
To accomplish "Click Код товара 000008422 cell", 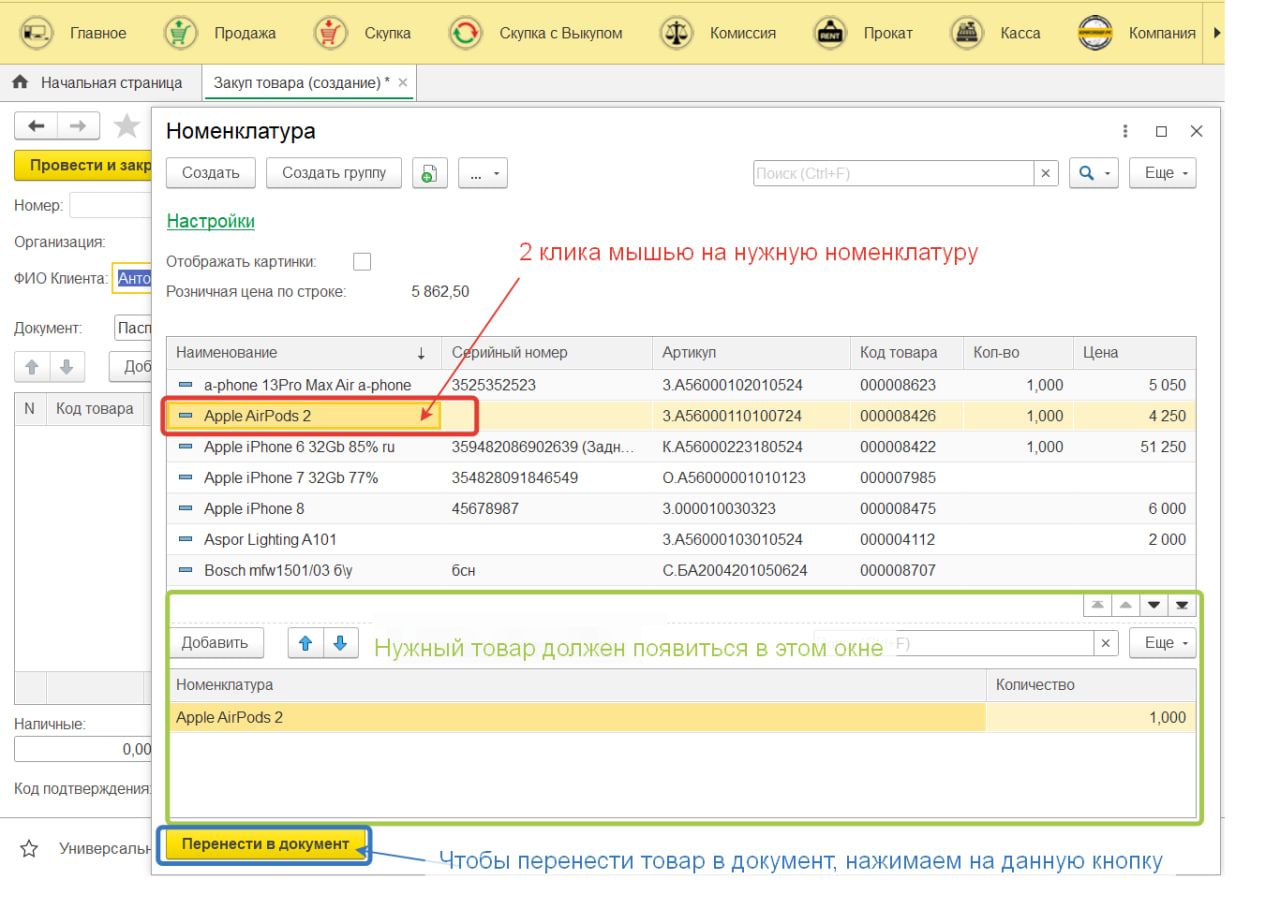I will (x=907, y=447).
